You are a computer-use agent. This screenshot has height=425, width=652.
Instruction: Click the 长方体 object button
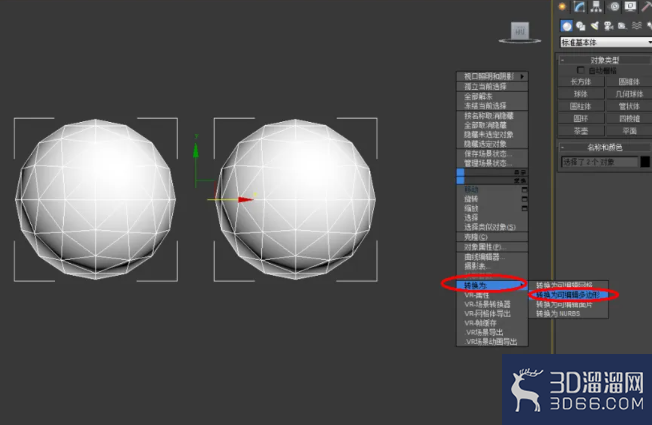tap(581, 82)
